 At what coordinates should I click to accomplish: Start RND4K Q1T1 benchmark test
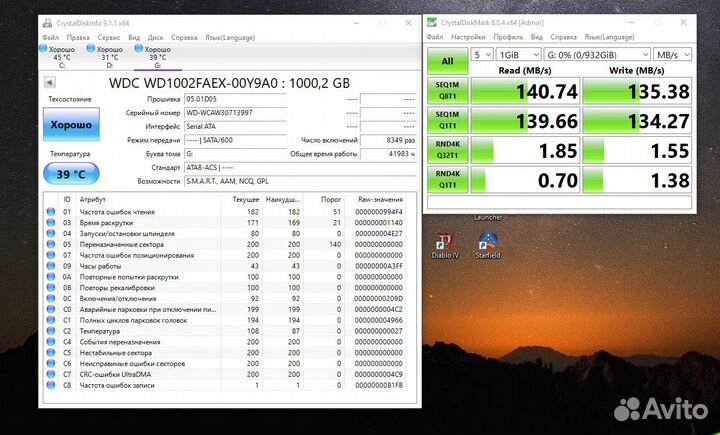447,179
